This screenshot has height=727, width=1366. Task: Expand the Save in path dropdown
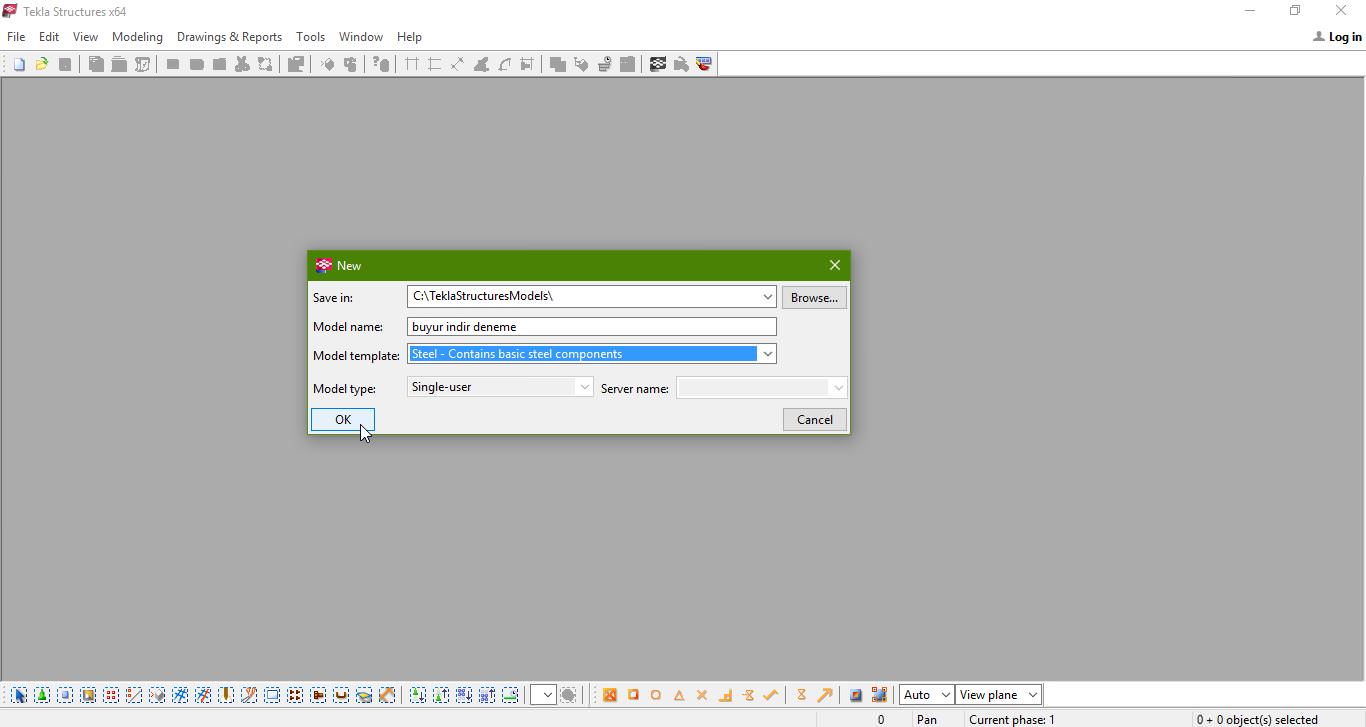coord(767,297)
